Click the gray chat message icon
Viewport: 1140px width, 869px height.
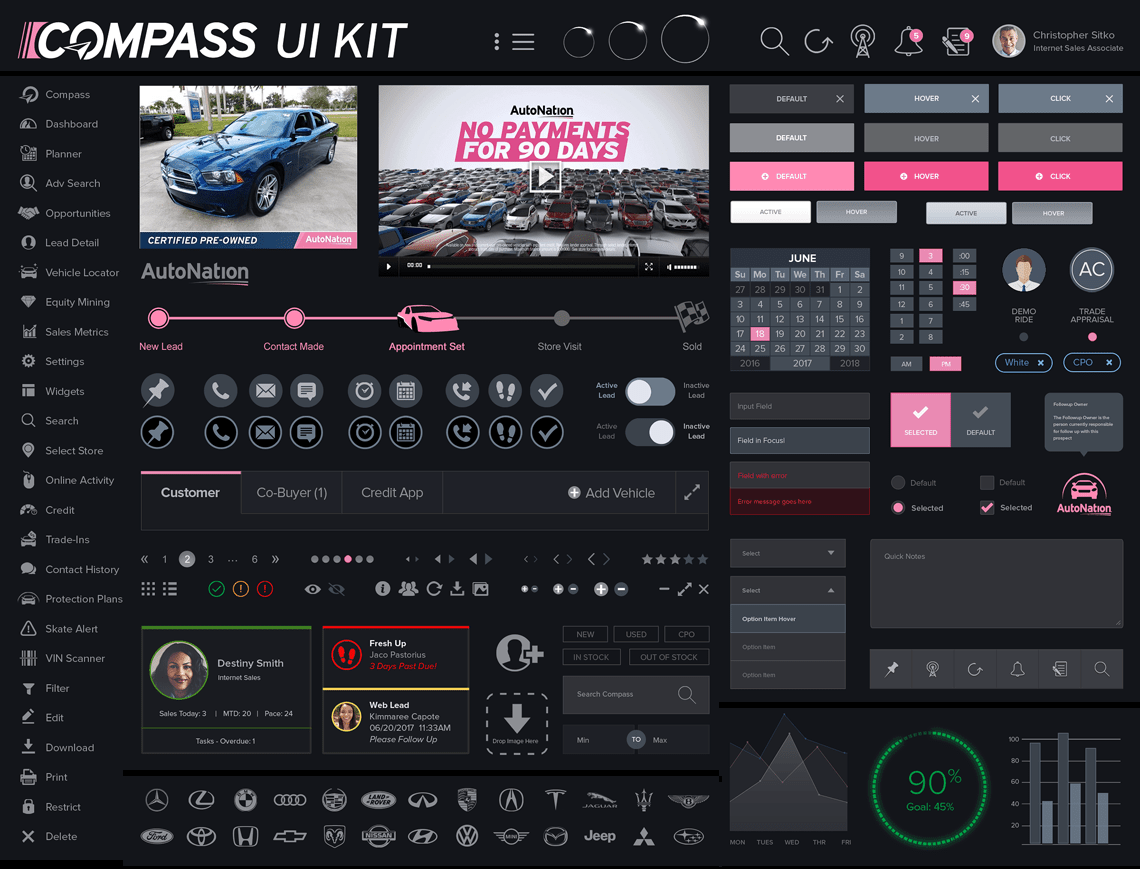tap(307, 391)
